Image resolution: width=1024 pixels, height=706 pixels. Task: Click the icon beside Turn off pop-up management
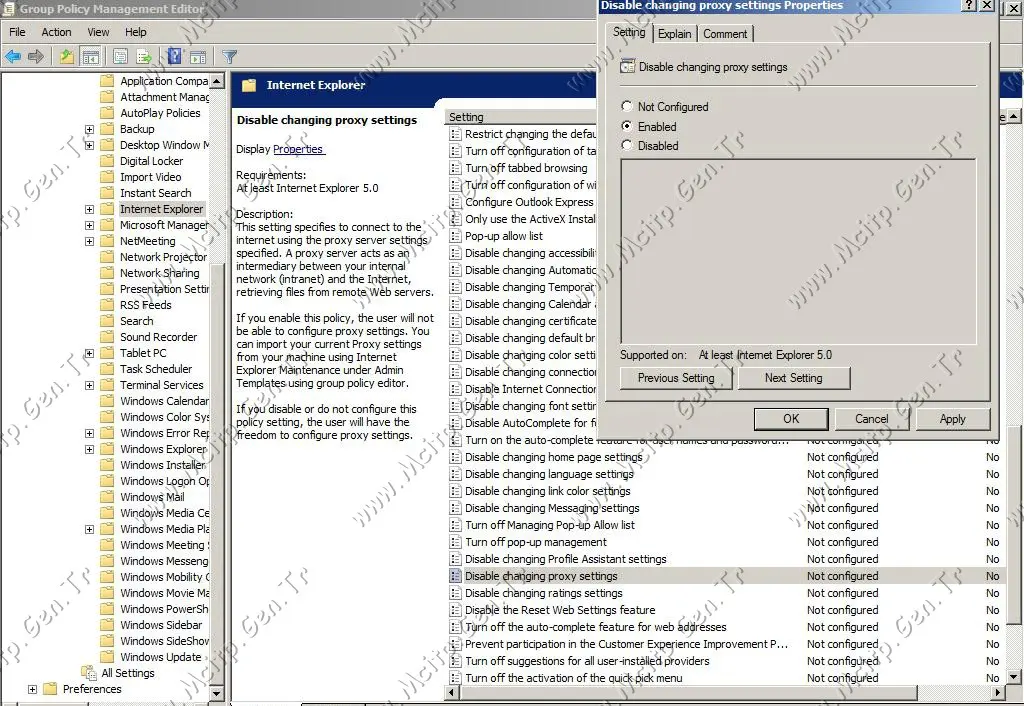[455, 542]
